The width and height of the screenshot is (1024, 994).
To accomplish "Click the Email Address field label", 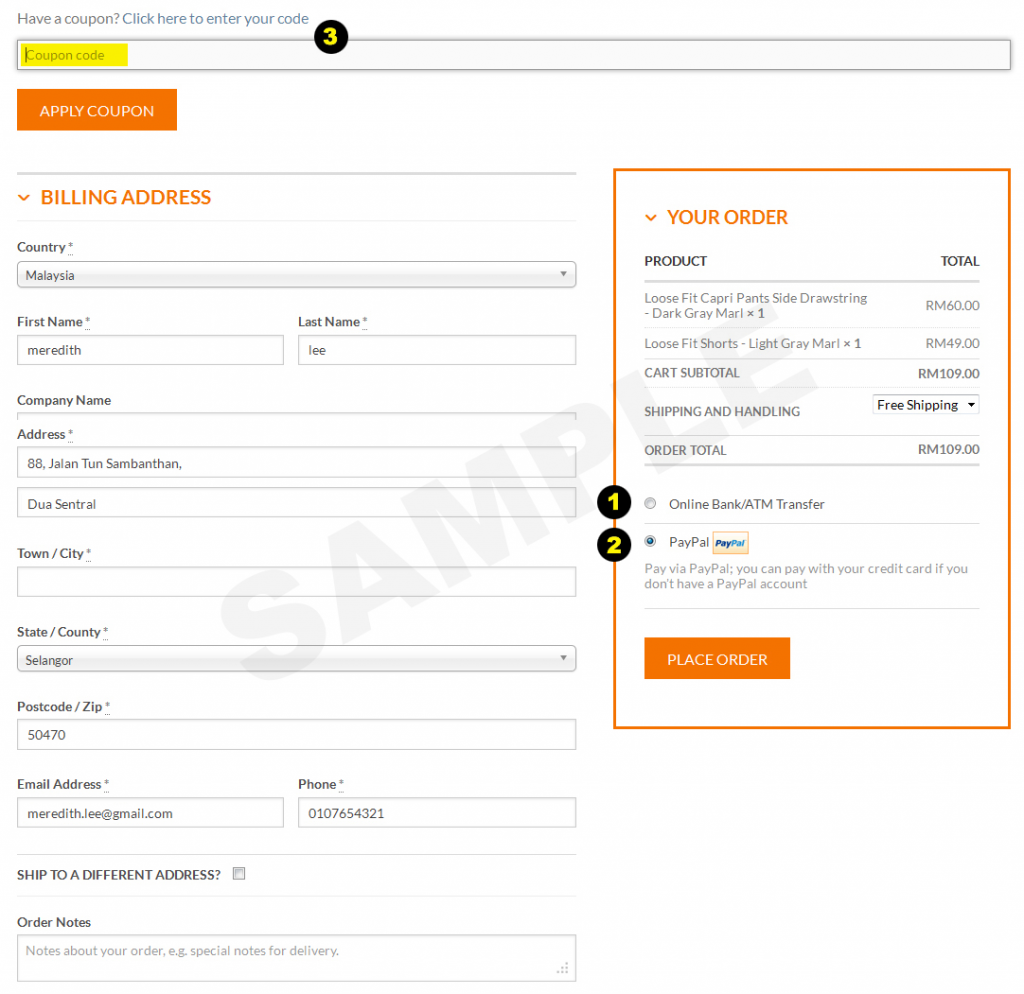I will 59,784.
